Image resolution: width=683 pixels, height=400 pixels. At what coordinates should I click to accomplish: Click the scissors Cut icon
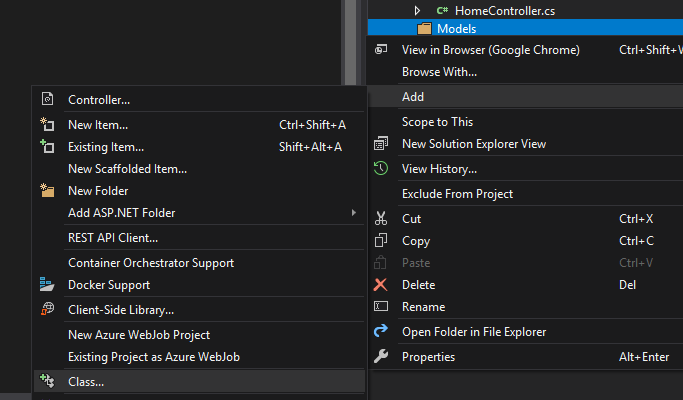click(x=381, y=218)
